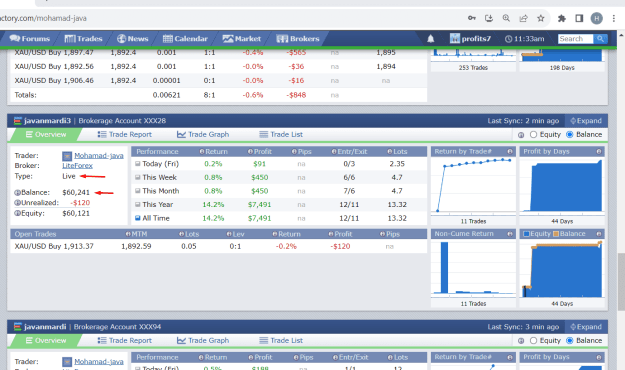Open the browser three-dot menu
This screenshot has width=625, height=370.
[614, 18]
